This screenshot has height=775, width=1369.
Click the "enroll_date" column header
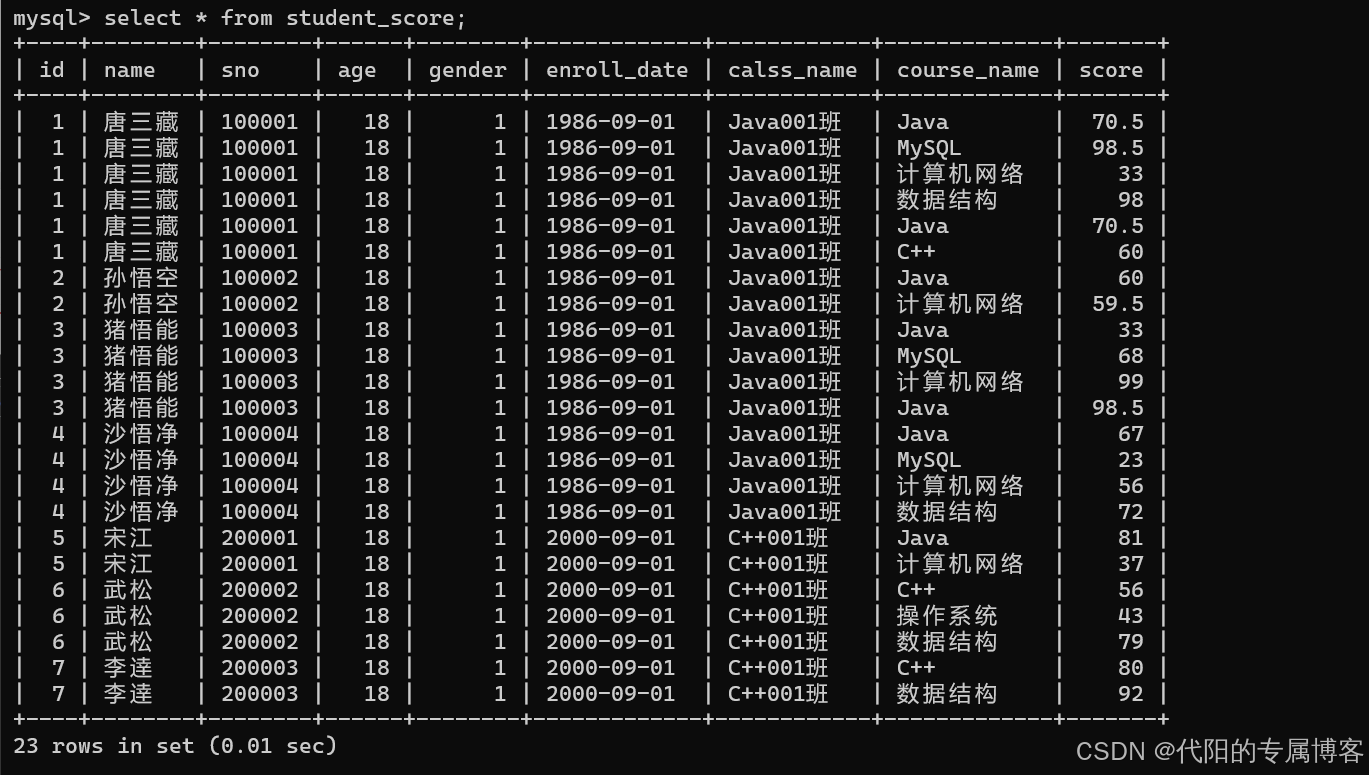click(x=617, y=70)
